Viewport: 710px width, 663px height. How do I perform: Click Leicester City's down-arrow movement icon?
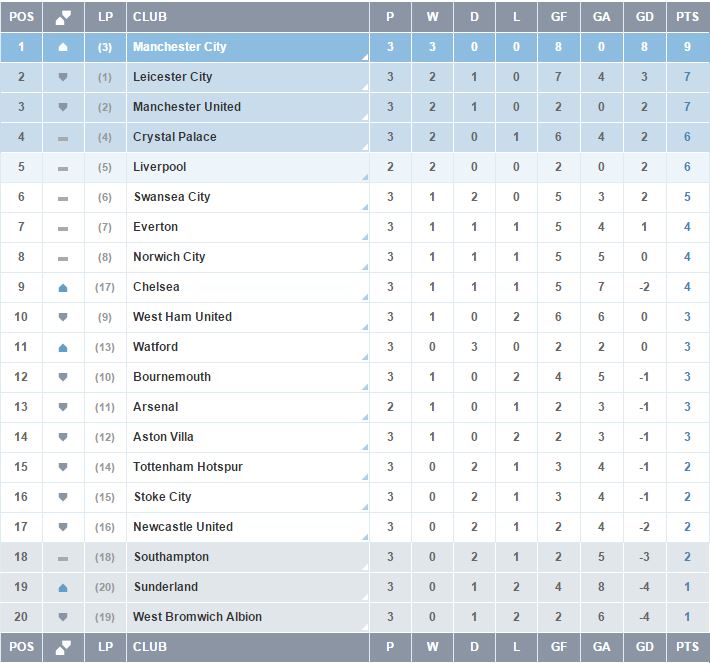pos(63,77)
